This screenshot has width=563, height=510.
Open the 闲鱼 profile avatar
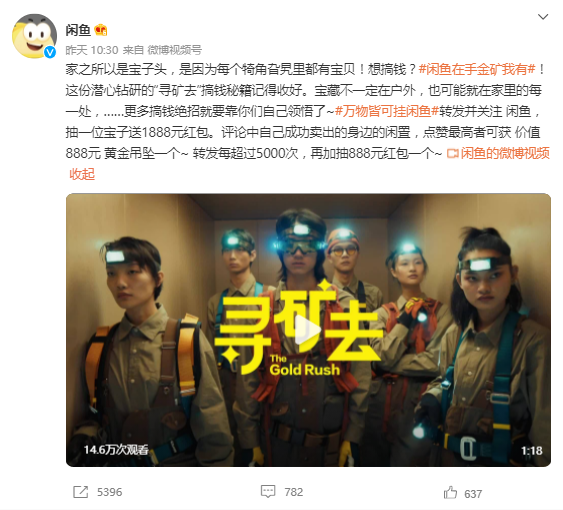pos(34,36)
